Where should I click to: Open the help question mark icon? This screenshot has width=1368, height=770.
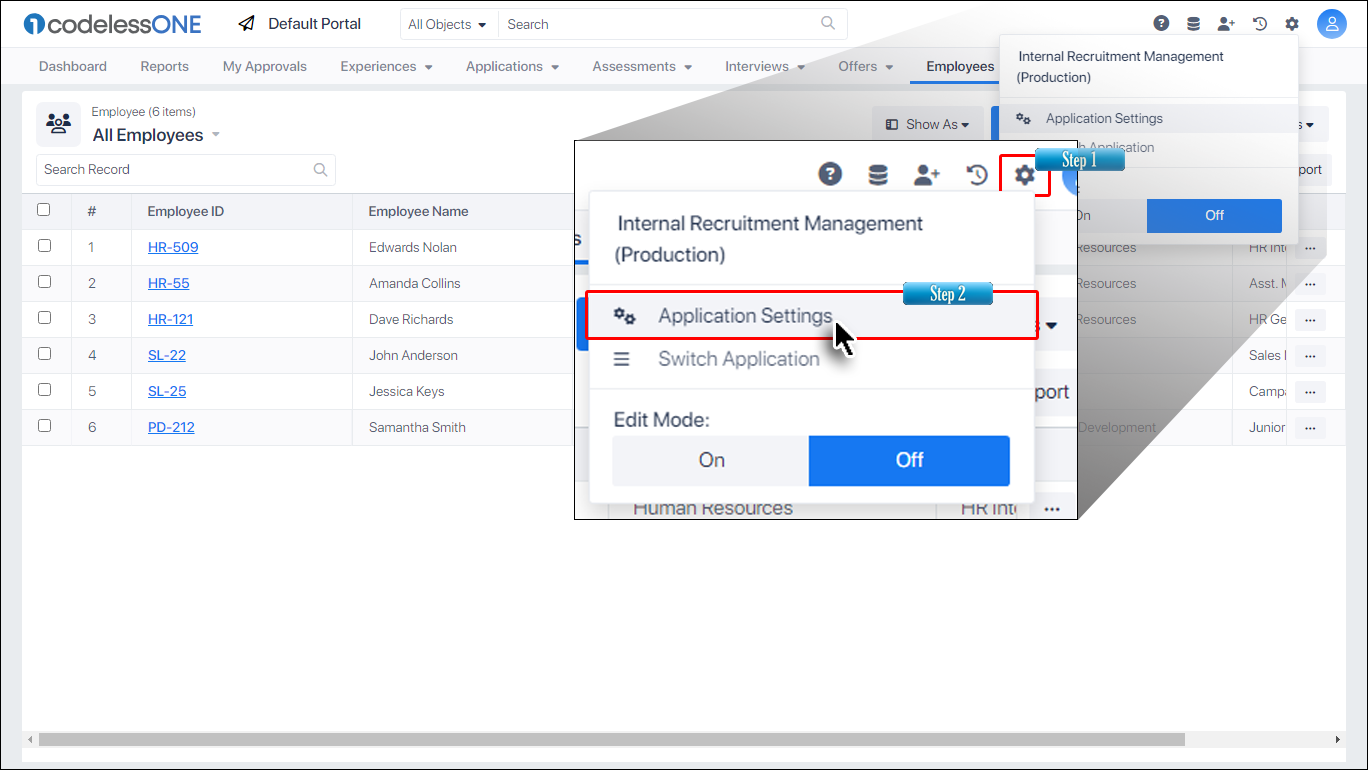[x=1161, y=23]
